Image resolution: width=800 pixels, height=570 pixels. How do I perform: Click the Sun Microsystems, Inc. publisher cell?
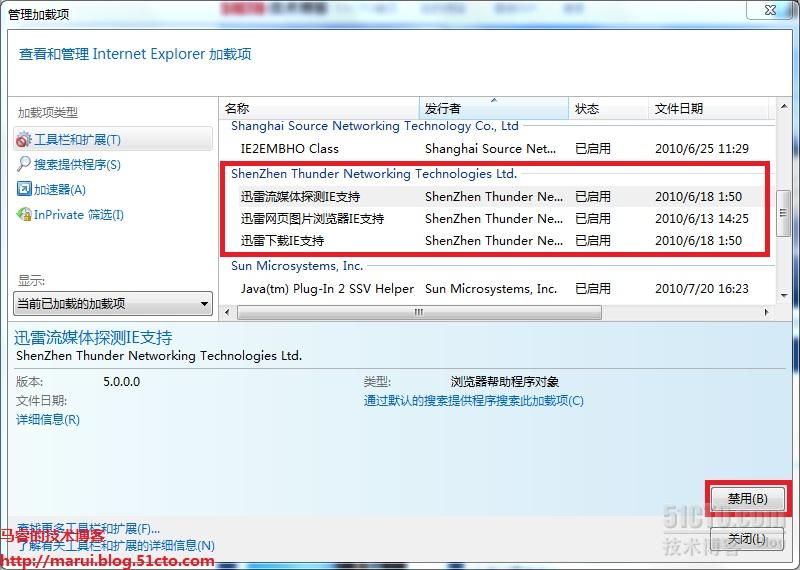(491, 289)
